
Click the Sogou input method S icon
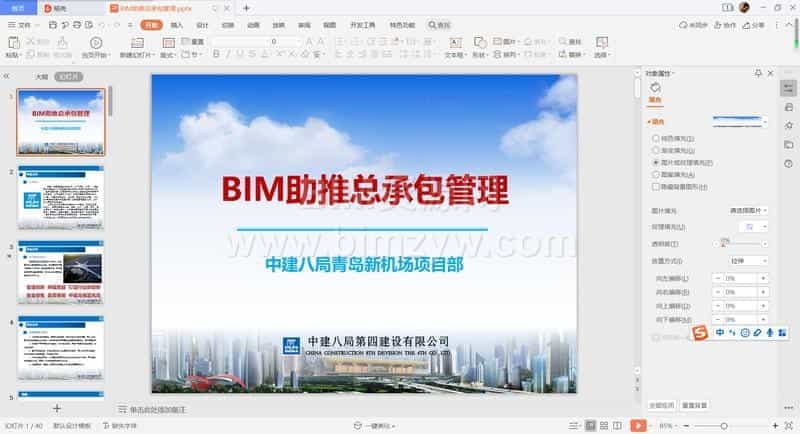[700, 333]
